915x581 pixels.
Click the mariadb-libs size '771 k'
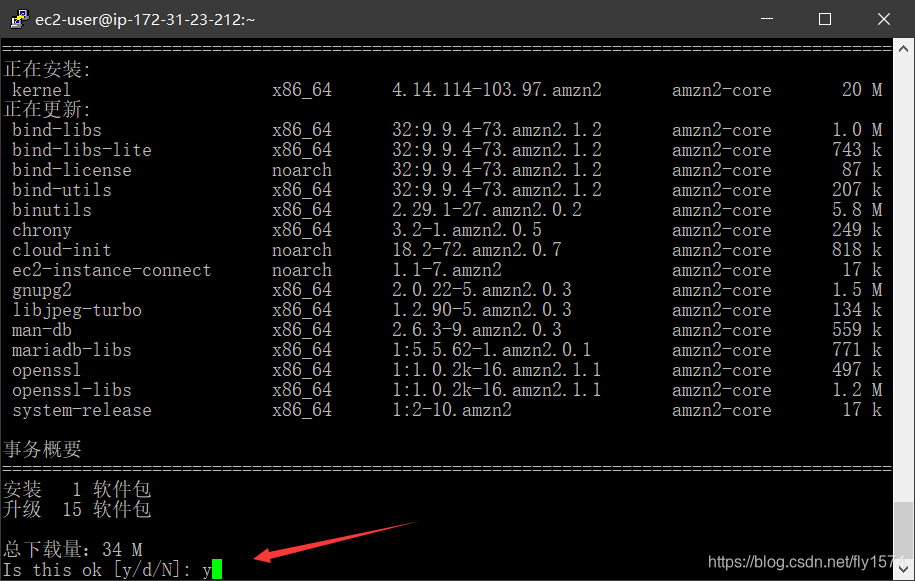[x=857, y=350]
